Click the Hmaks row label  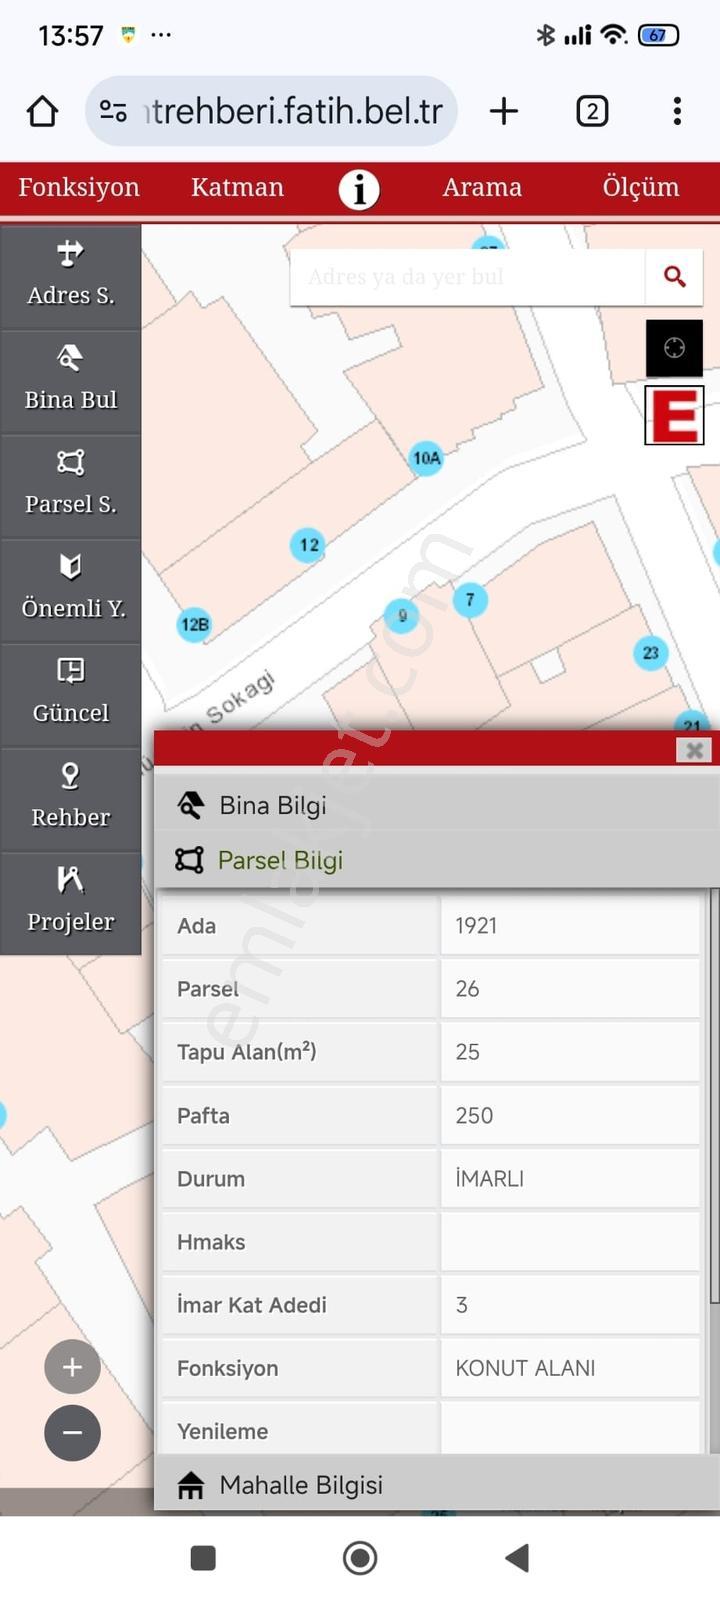(x=211, y=1241)
